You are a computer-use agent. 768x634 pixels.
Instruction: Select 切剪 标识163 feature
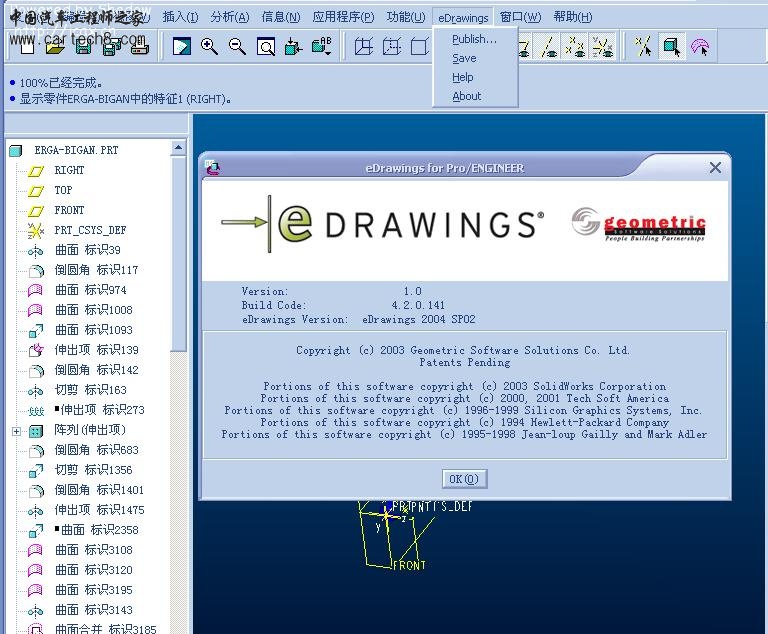click(91, 390)
